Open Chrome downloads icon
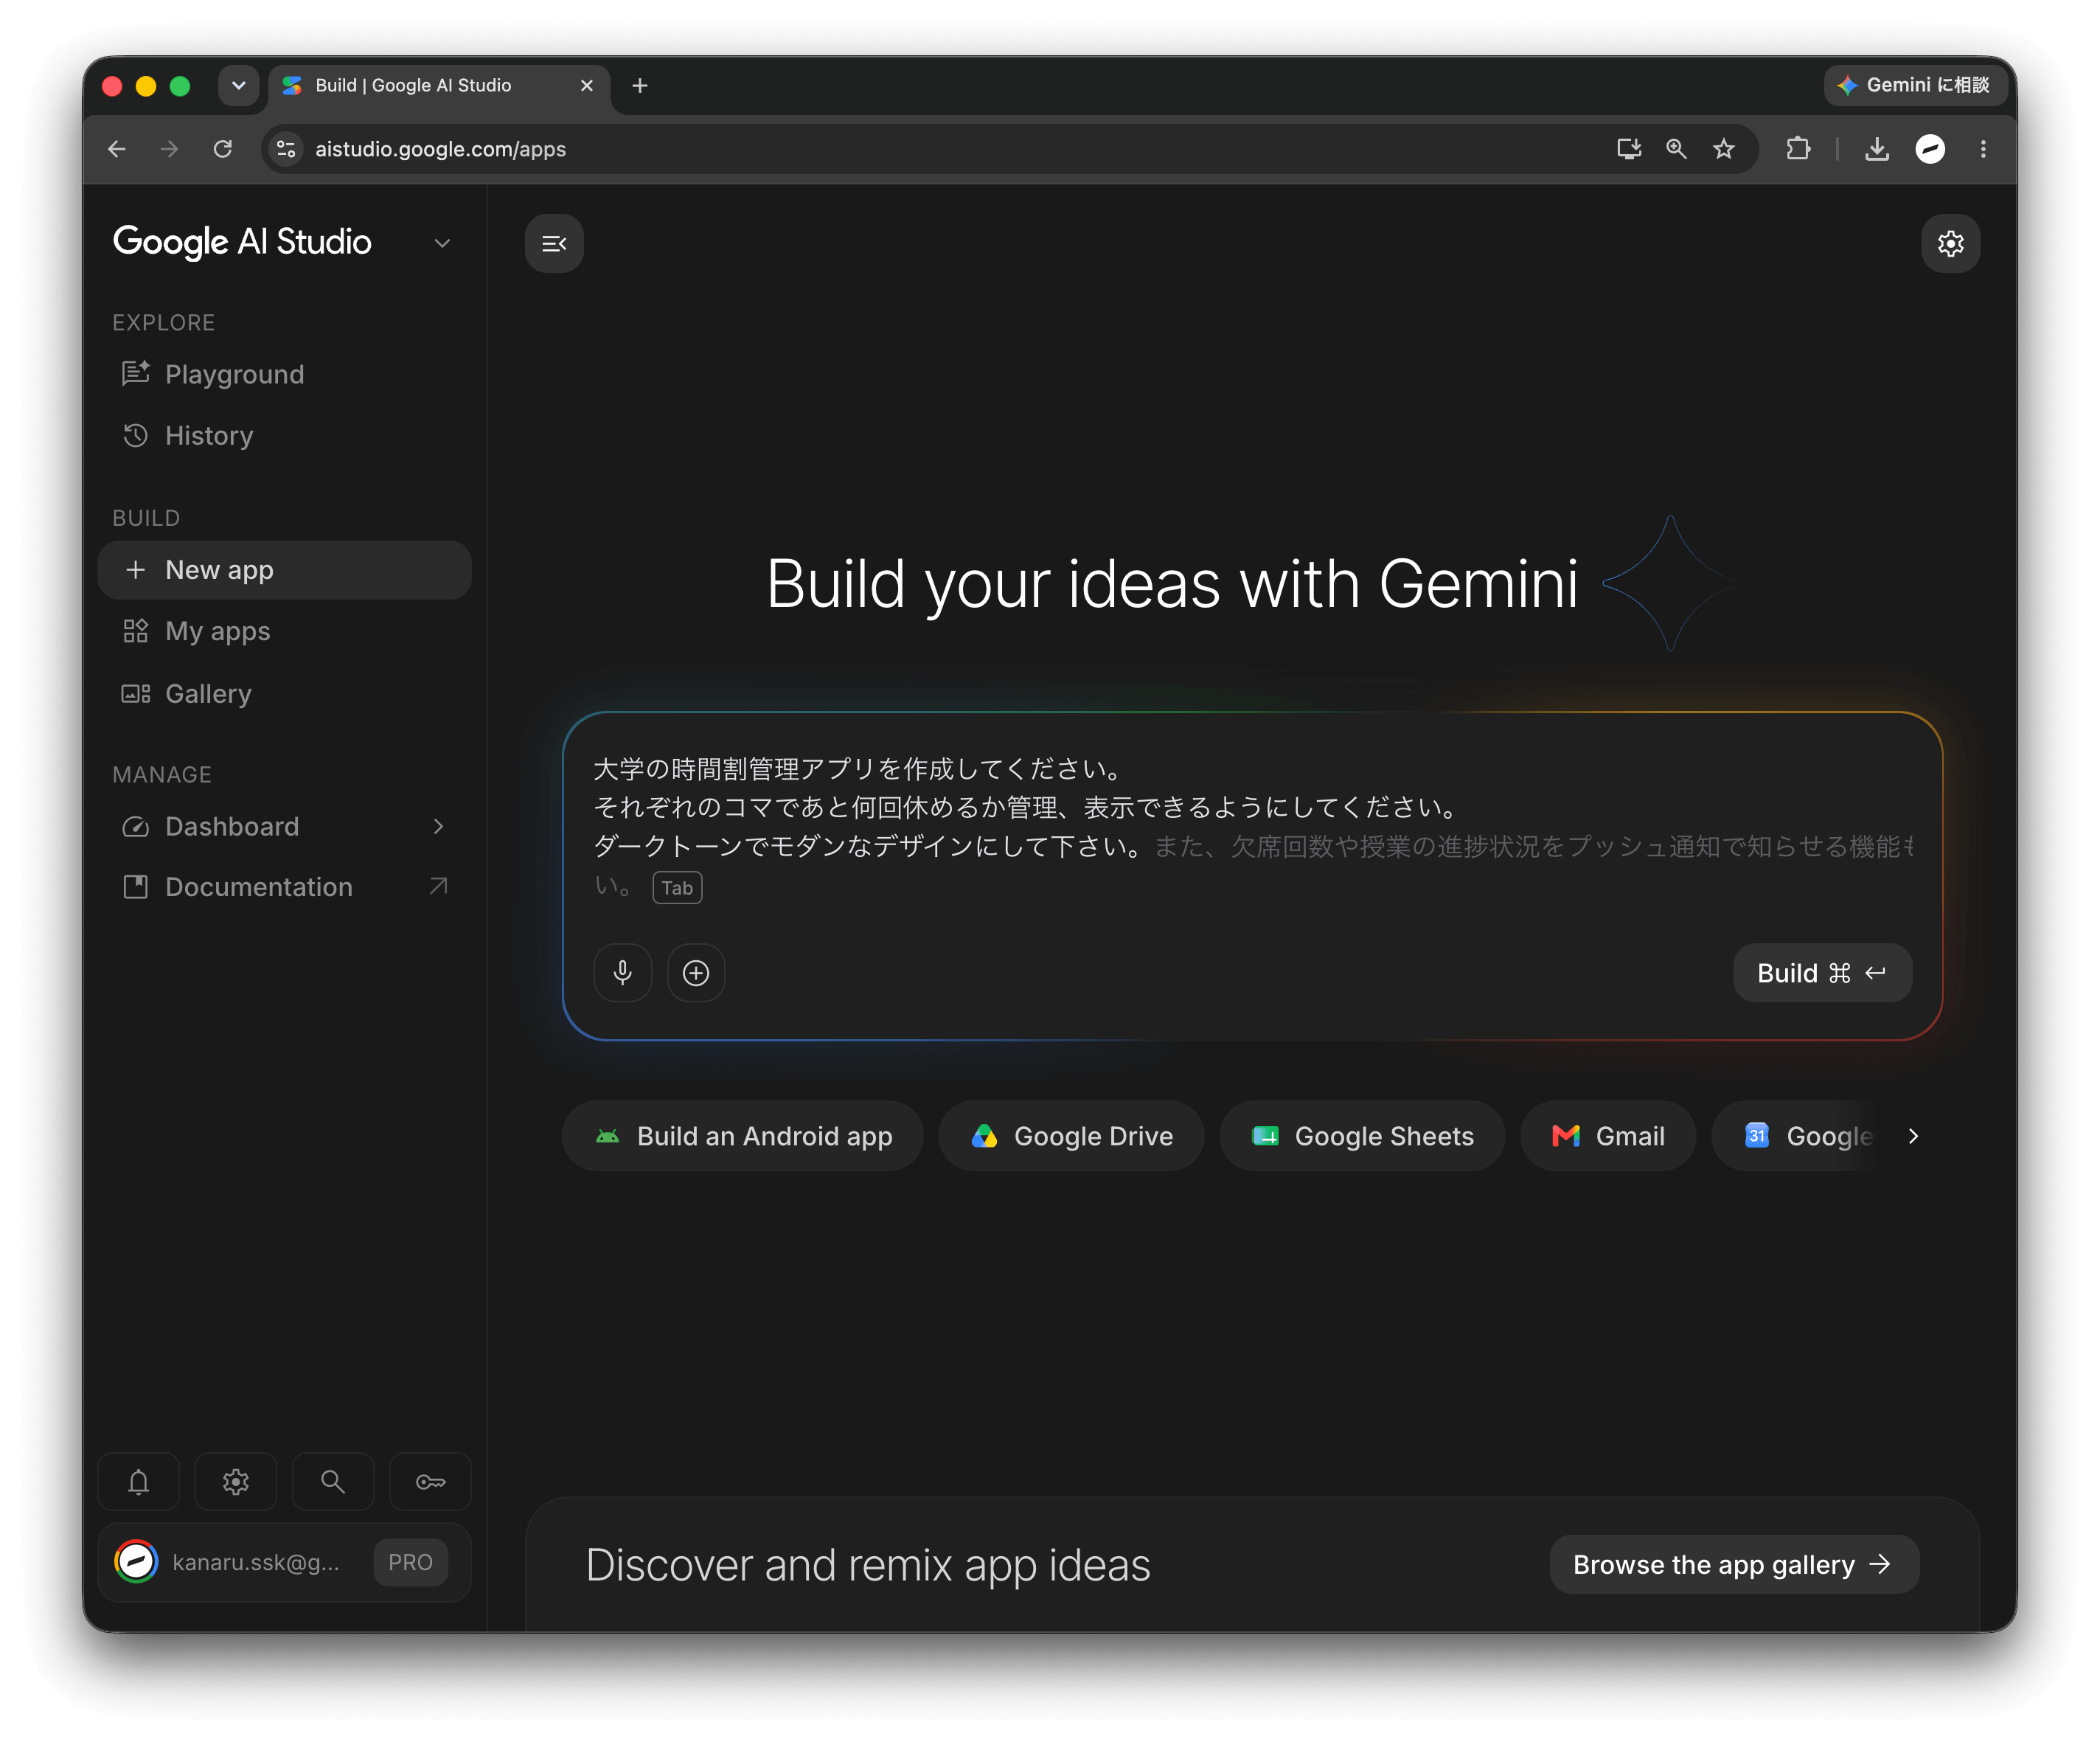The width and height of the screenshot is (2100, 1742). [1877, 149]
